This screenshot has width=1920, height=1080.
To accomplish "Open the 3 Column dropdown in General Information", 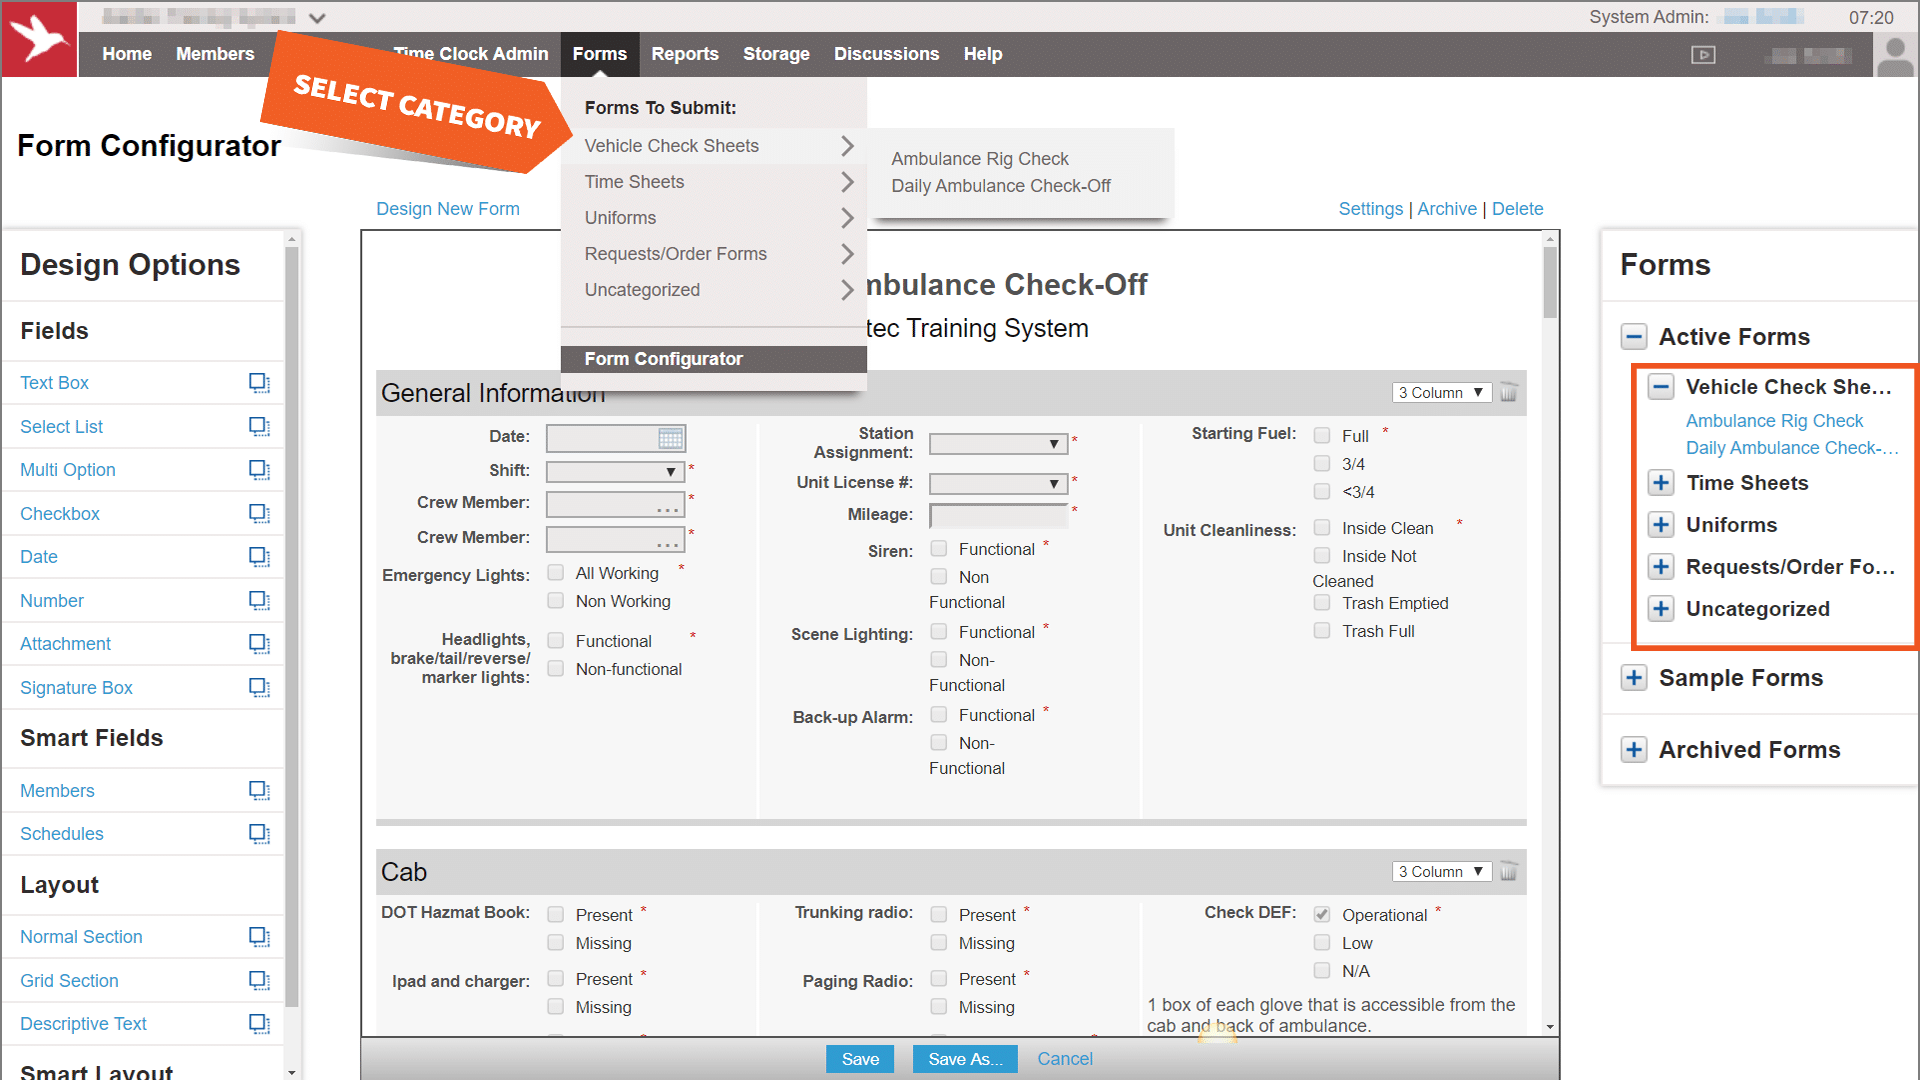I will (1440, 393).
